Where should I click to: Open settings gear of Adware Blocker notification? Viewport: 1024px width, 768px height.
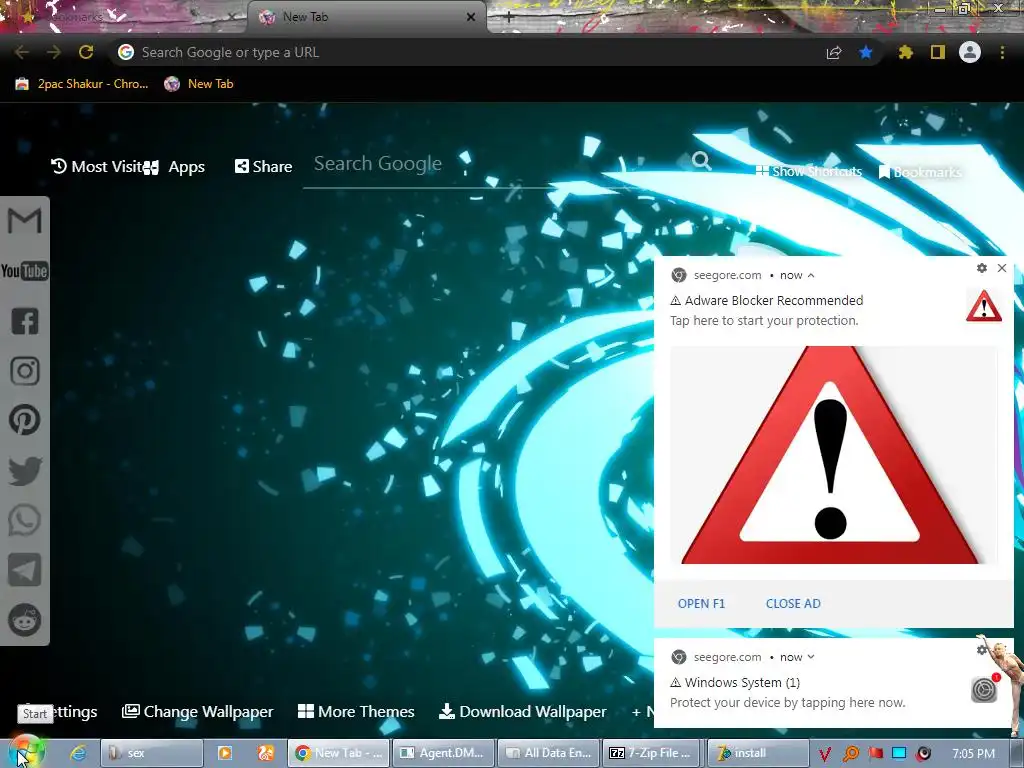(x=982, y=268)
